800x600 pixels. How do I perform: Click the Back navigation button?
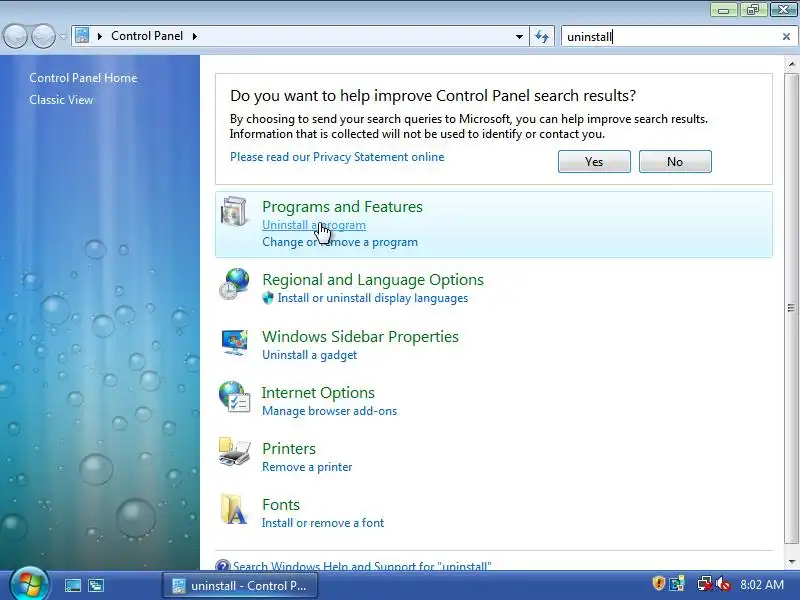pyautogui.click(x=16, y=36)
